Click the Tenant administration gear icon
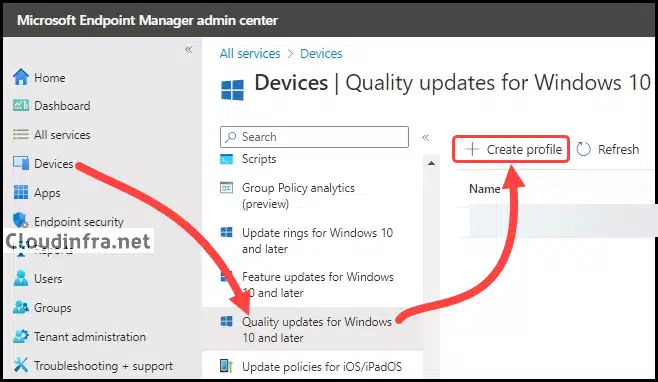658x382 pixels. pyautogui.click(x=21, y=336)
